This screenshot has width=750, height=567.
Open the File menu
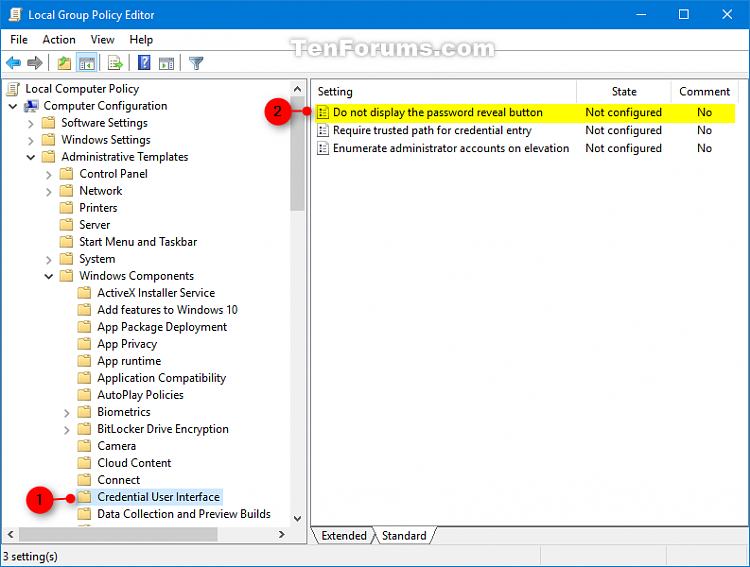pyautogui.click(x=19, y=40)
